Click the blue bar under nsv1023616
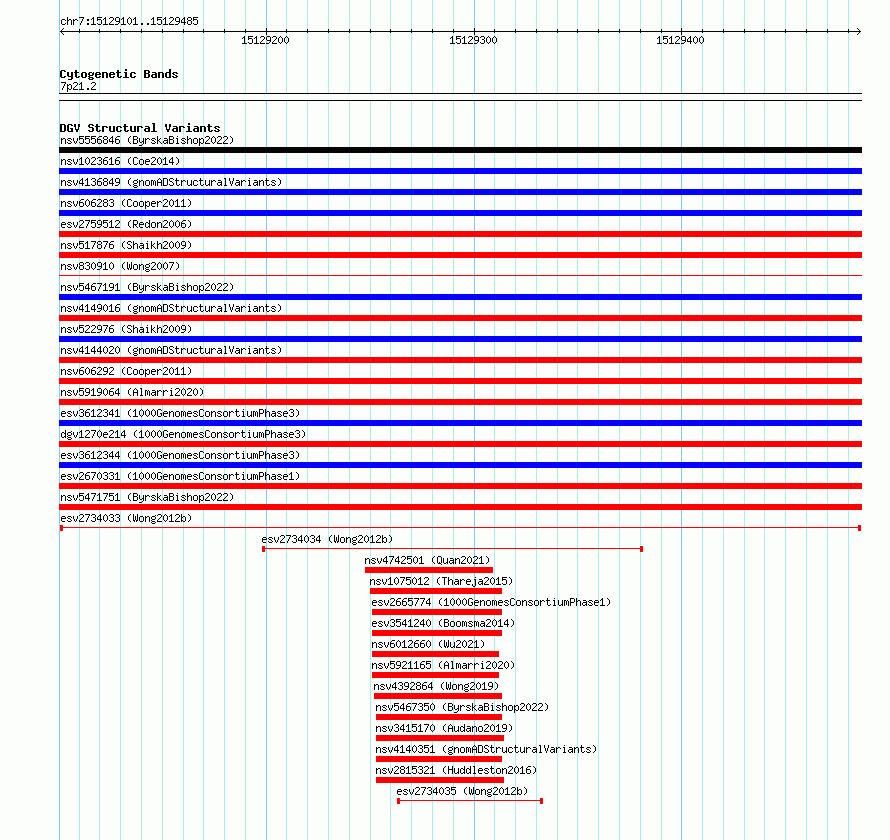Image resolution: width=890 pixels, height=840 pixels. click(460, 171)
